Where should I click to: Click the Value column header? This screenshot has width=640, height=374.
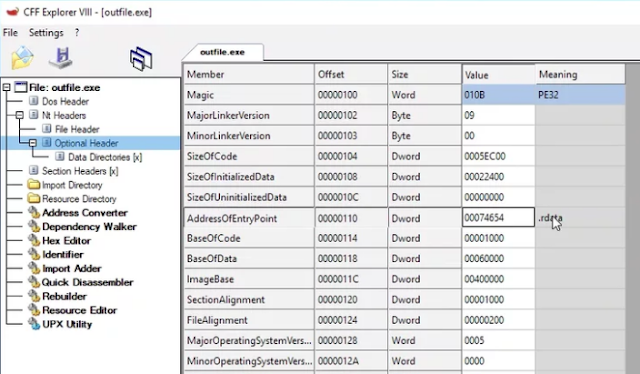tap(498, 74)
